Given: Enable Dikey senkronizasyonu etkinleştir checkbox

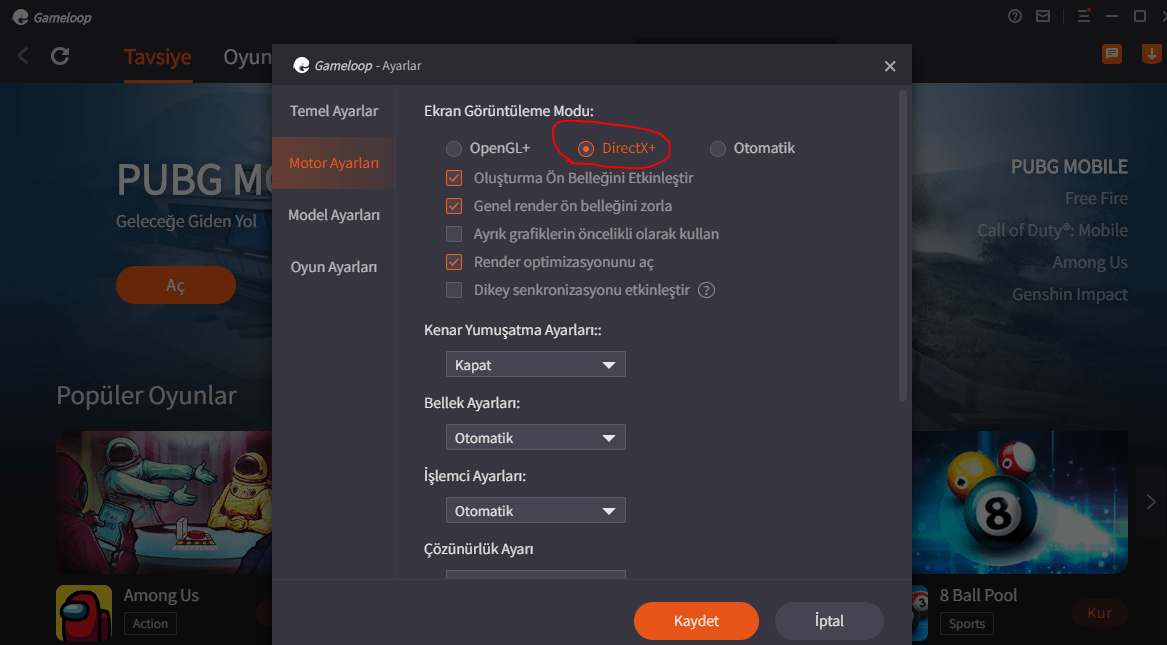Looking at the screenshot, I should [454, 290].
